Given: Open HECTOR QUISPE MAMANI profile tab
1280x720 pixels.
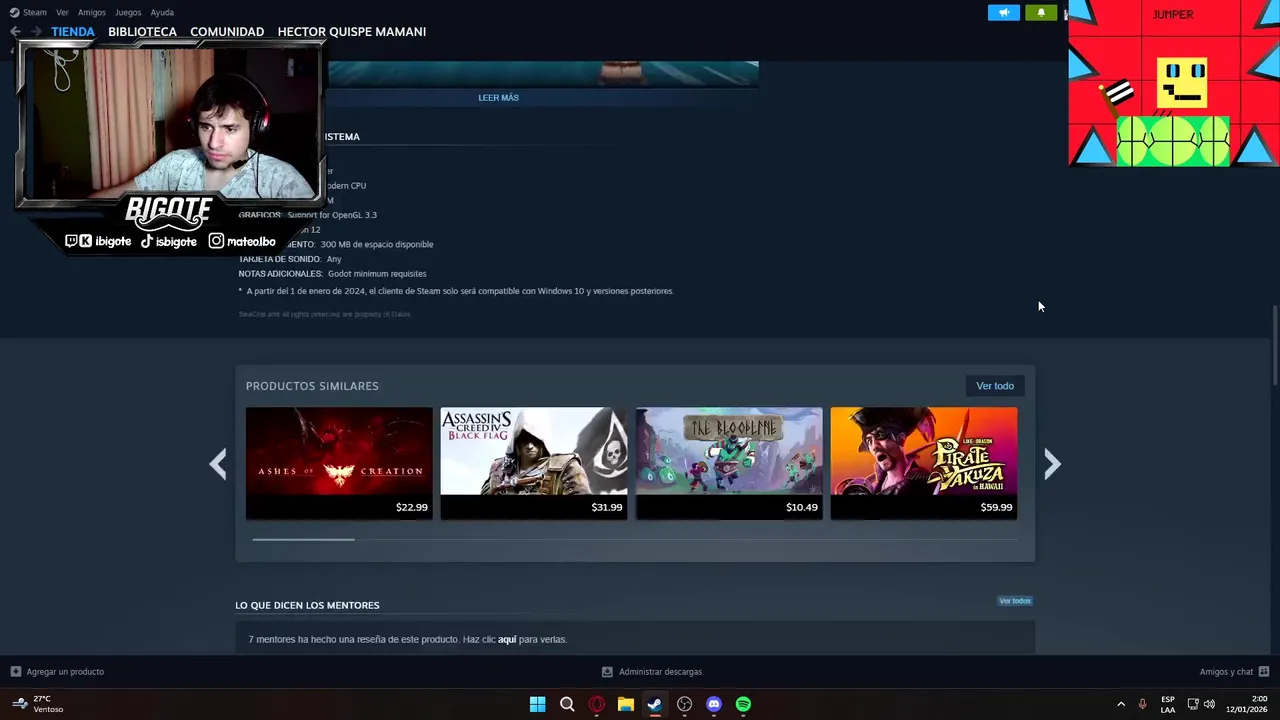Looking at the screenshot, I should coord(351,31).
